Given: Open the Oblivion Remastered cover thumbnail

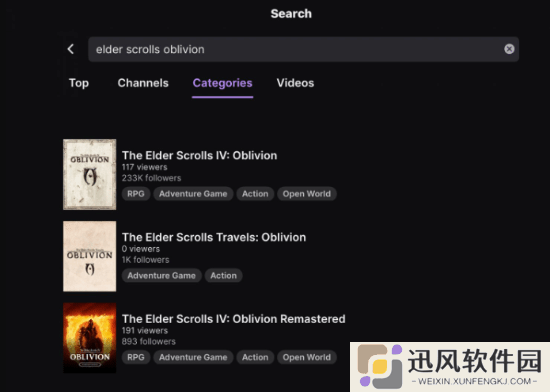Looking at the screenshot, I should point(89,338).
